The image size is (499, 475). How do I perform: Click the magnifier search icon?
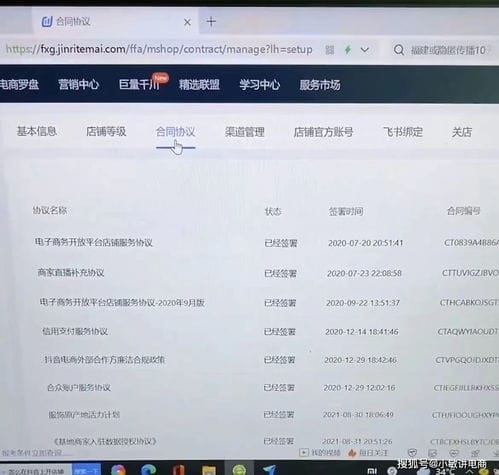pos(399,50)
